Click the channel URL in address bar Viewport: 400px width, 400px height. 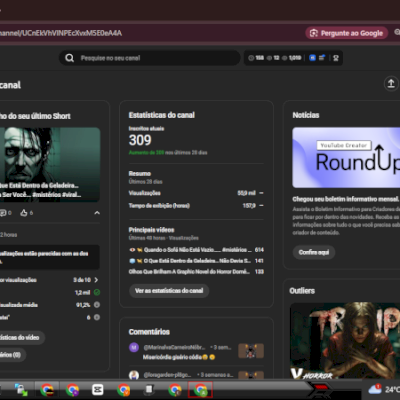61,33
